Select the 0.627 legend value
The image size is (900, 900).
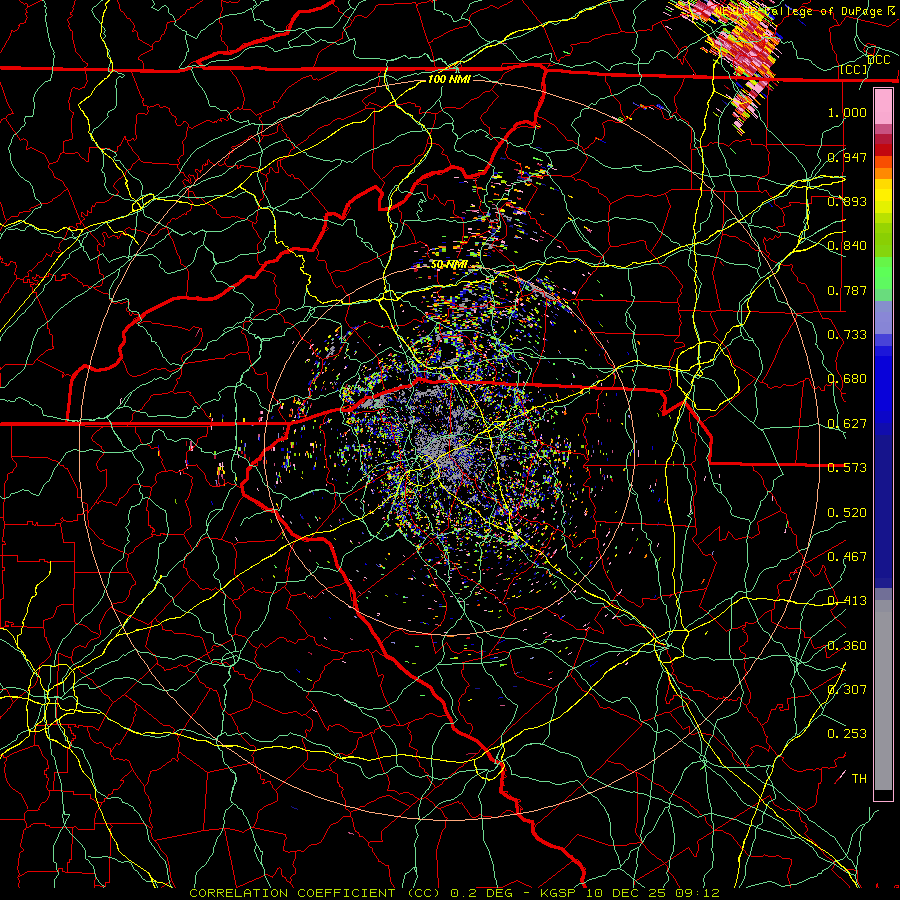tap(847, 424)
